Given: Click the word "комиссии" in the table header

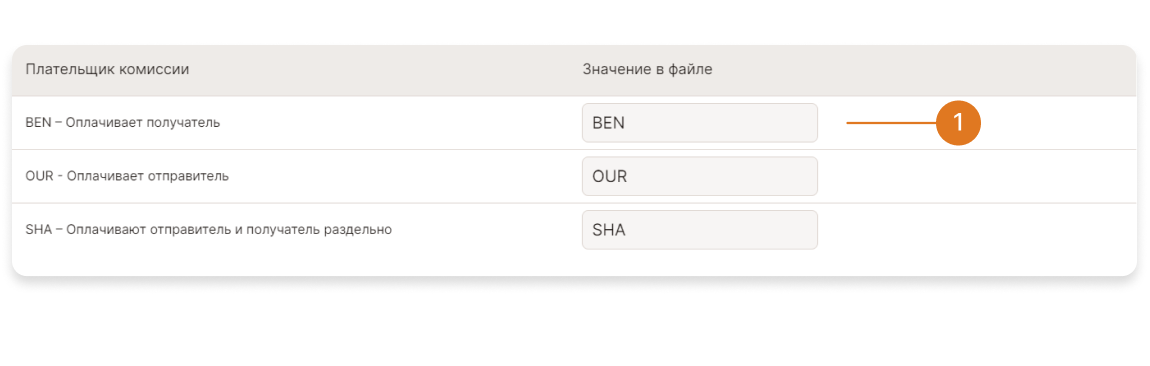Looking at the screenshot, I should coord(160,70).
